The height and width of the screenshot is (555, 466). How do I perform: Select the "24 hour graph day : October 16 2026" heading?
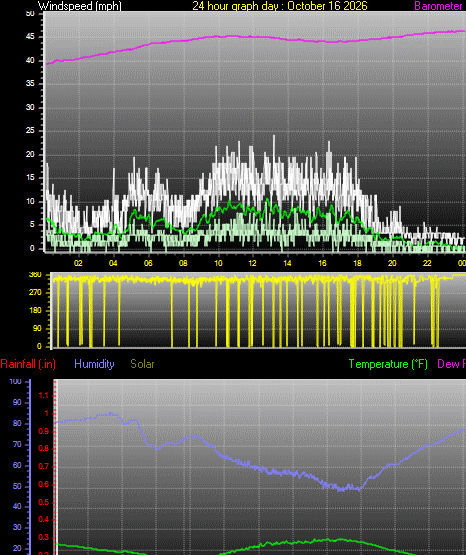(x=280, y=6)
